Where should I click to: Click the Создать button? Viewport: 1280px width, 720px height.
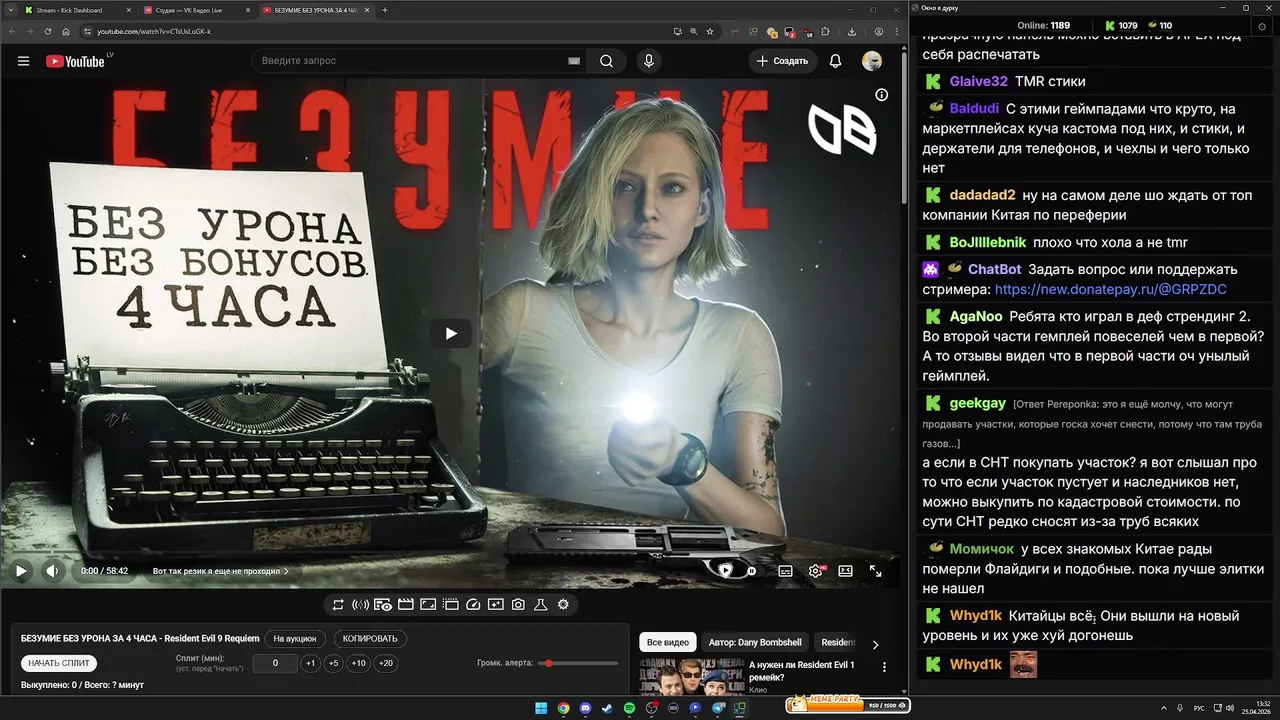(x=782, y=61)
